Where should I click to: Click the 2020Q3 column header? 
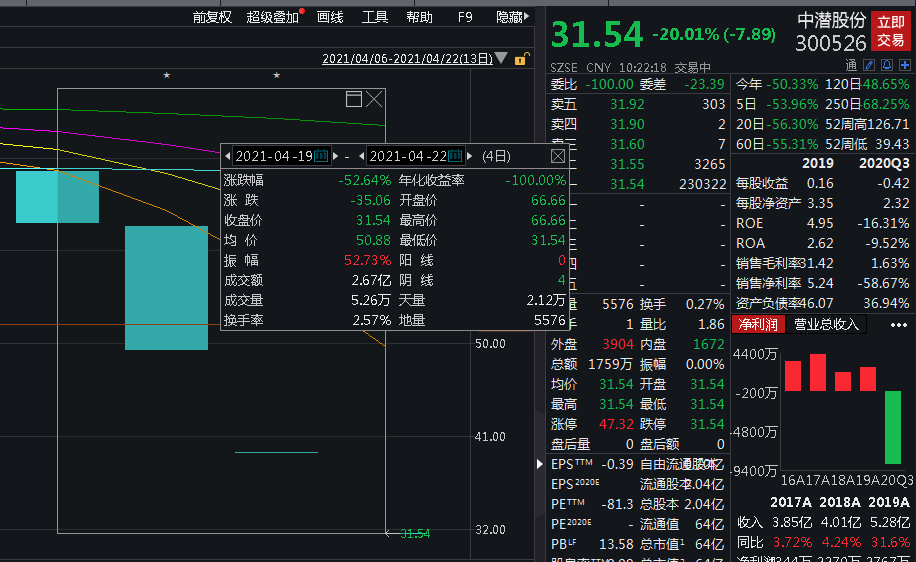pos(884,164)
